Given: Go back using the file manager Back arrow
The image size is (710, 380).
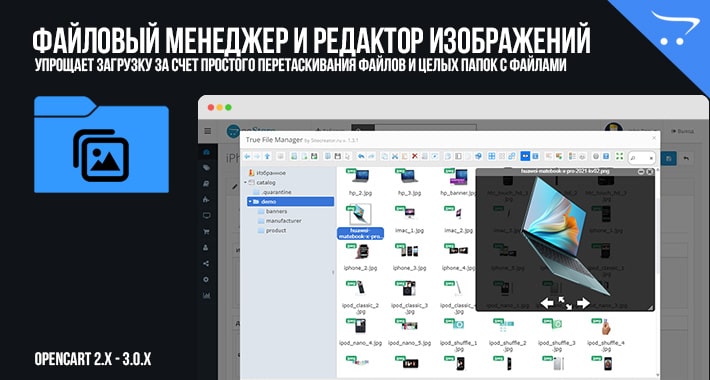Looking at the screenshot, I should [247, 156].
